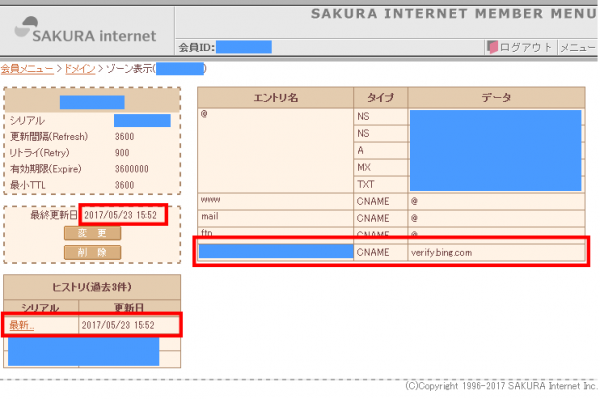The image size is (600, 399).
Task: Select the A record type cell
Action: 380,150
